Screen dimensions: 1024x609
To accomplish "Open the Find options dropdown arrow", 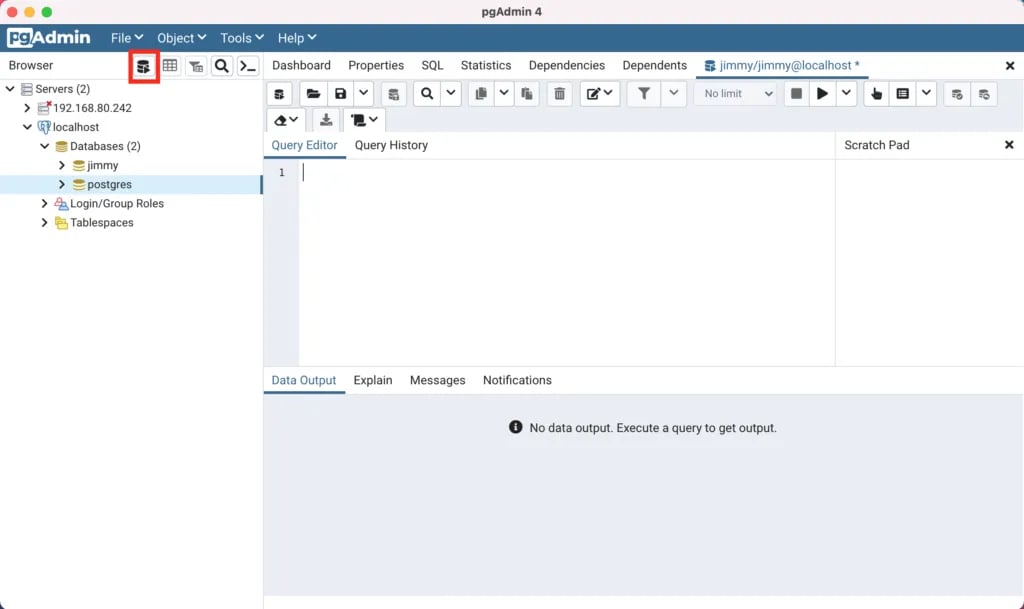I will (451, 94).
